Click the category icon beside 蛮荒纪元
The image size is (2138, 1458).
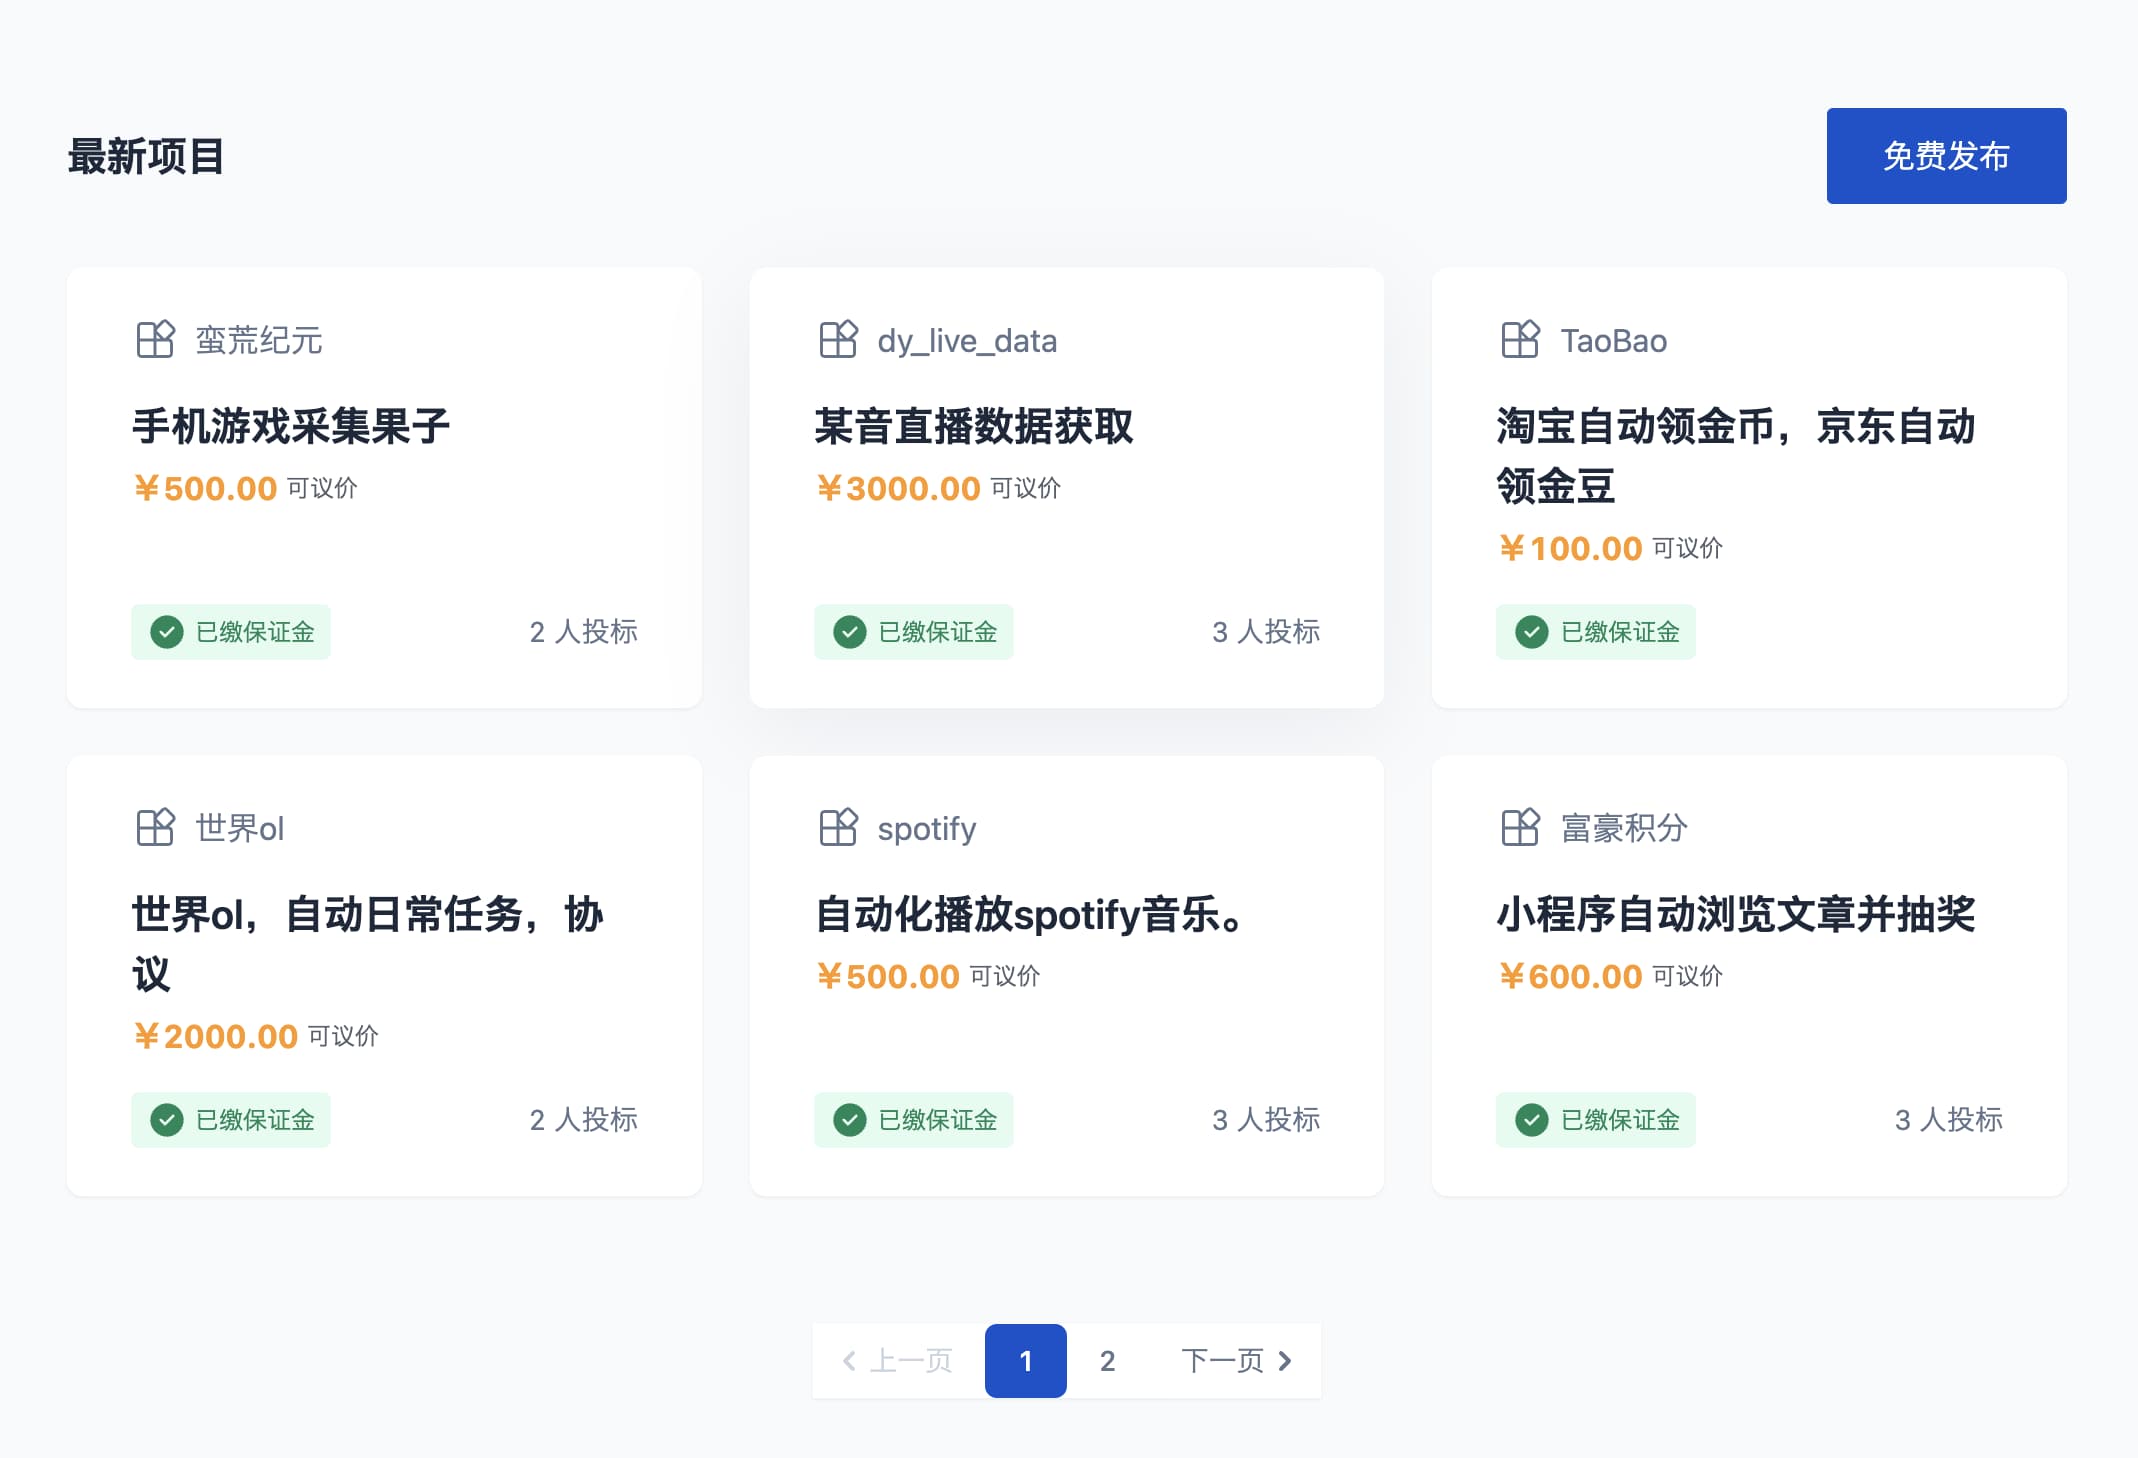(x=155, y=340)
